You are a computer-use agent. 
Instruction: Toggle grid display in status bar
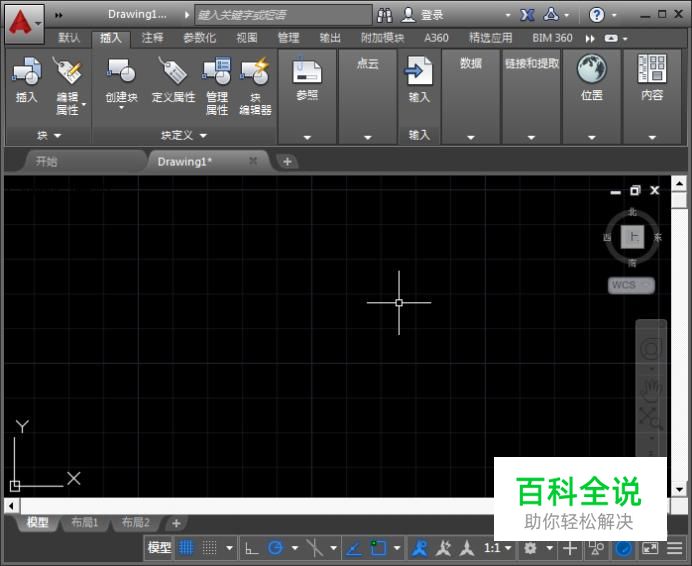[x=187, y=548]
